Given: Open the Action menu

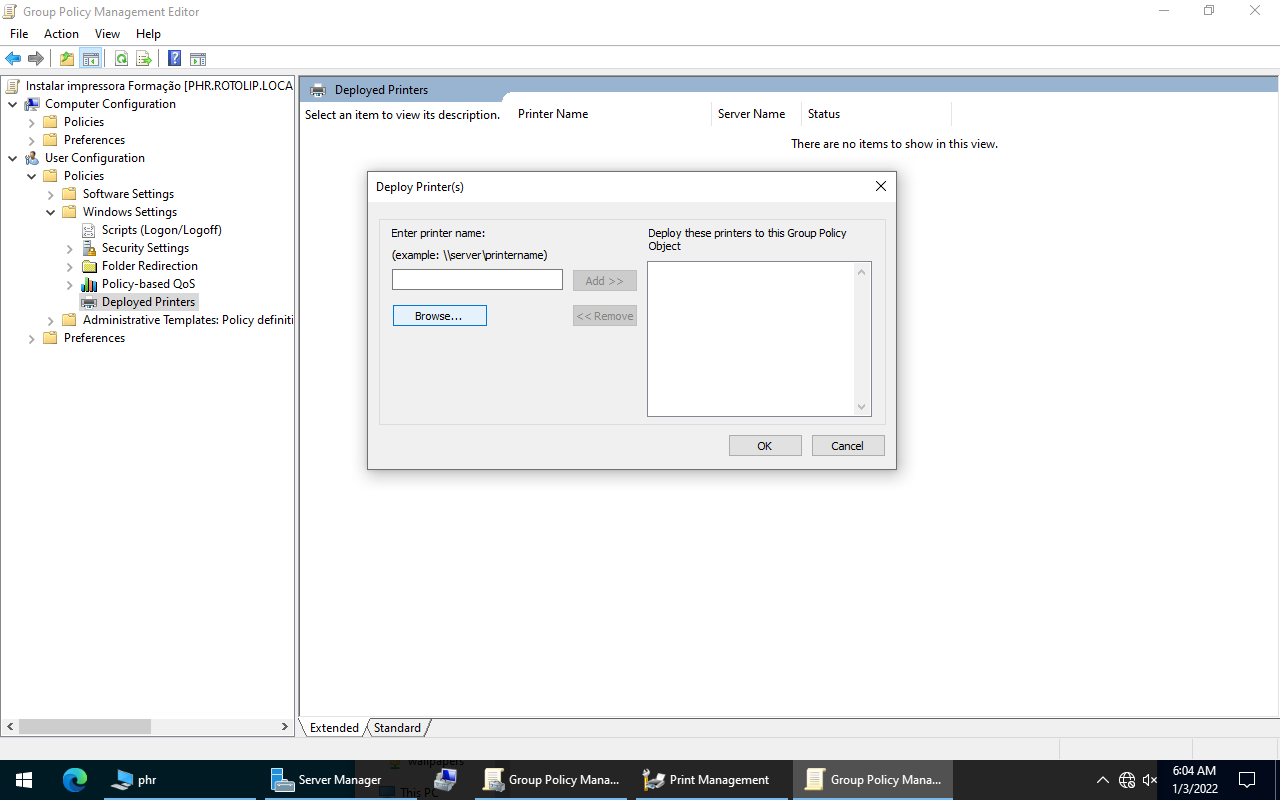Looking at the screenshot, I should pos(61,34).
